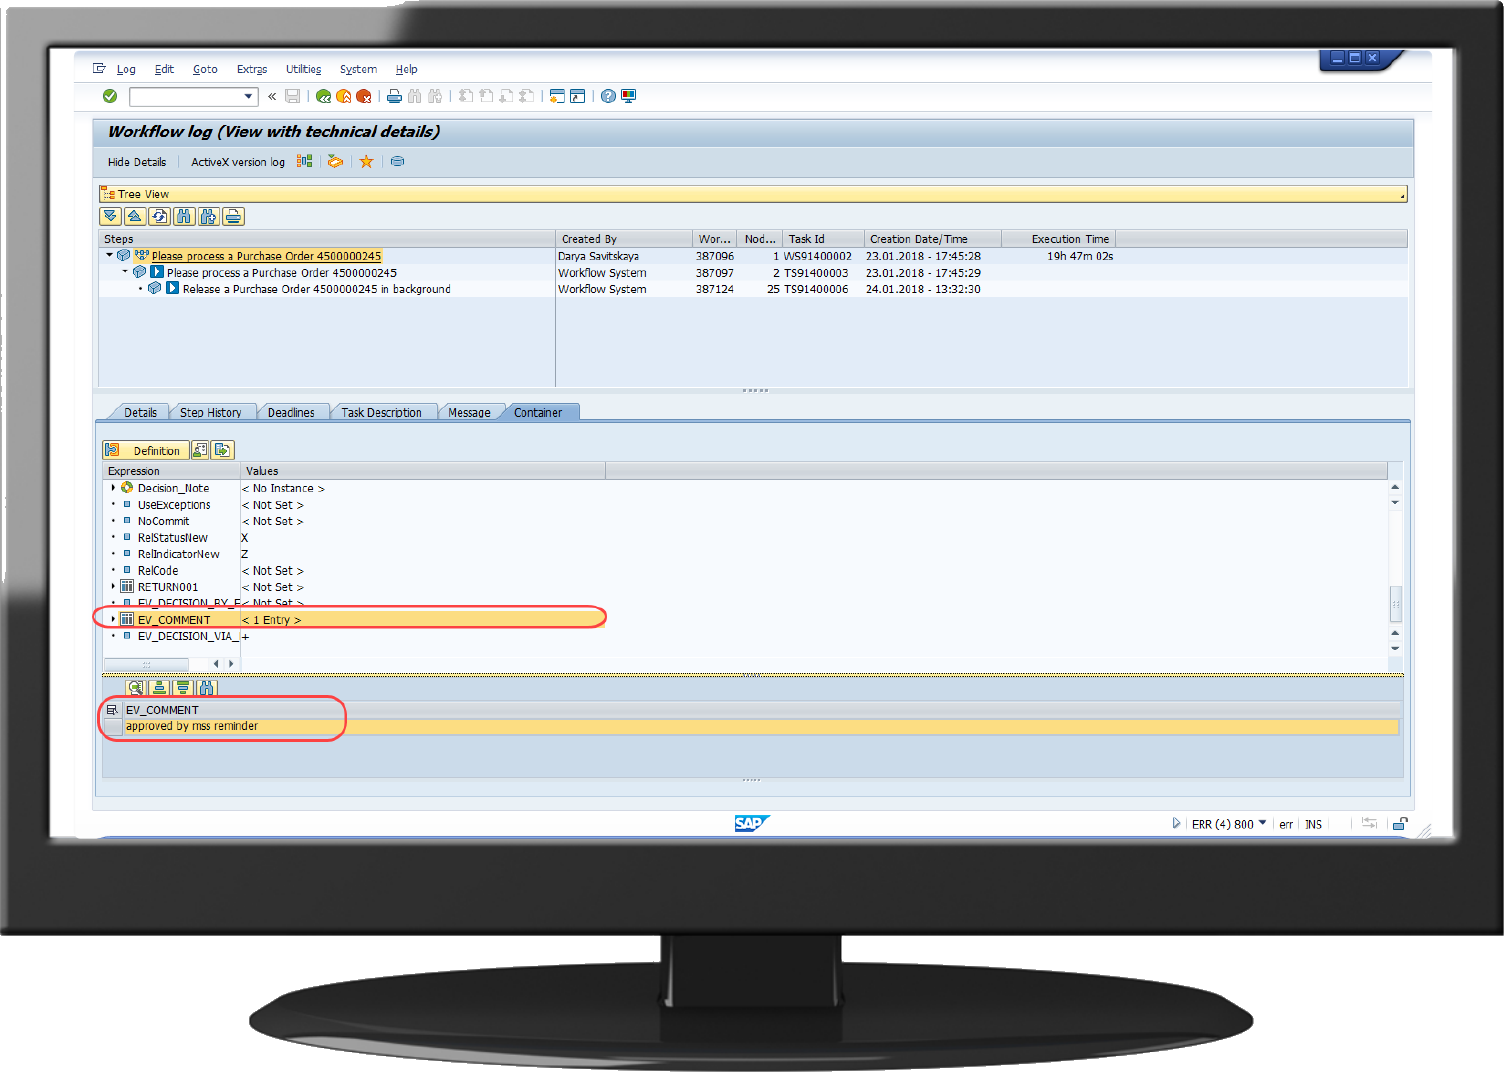The height and width of the screenshot is (1072, 1504).
Task: Open the Edit menu
Action: 164,69
